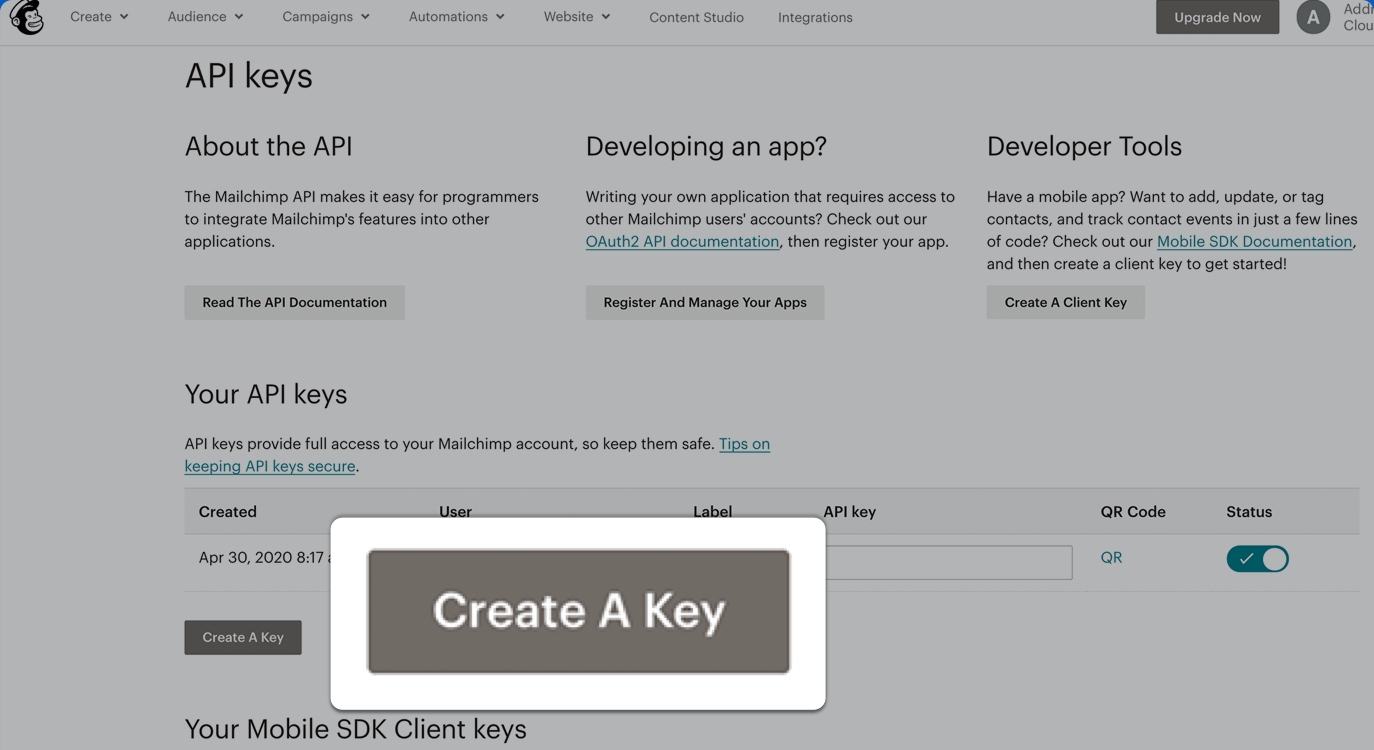
Task: Expand the Automations menu
Action: (x=457, y=17)
